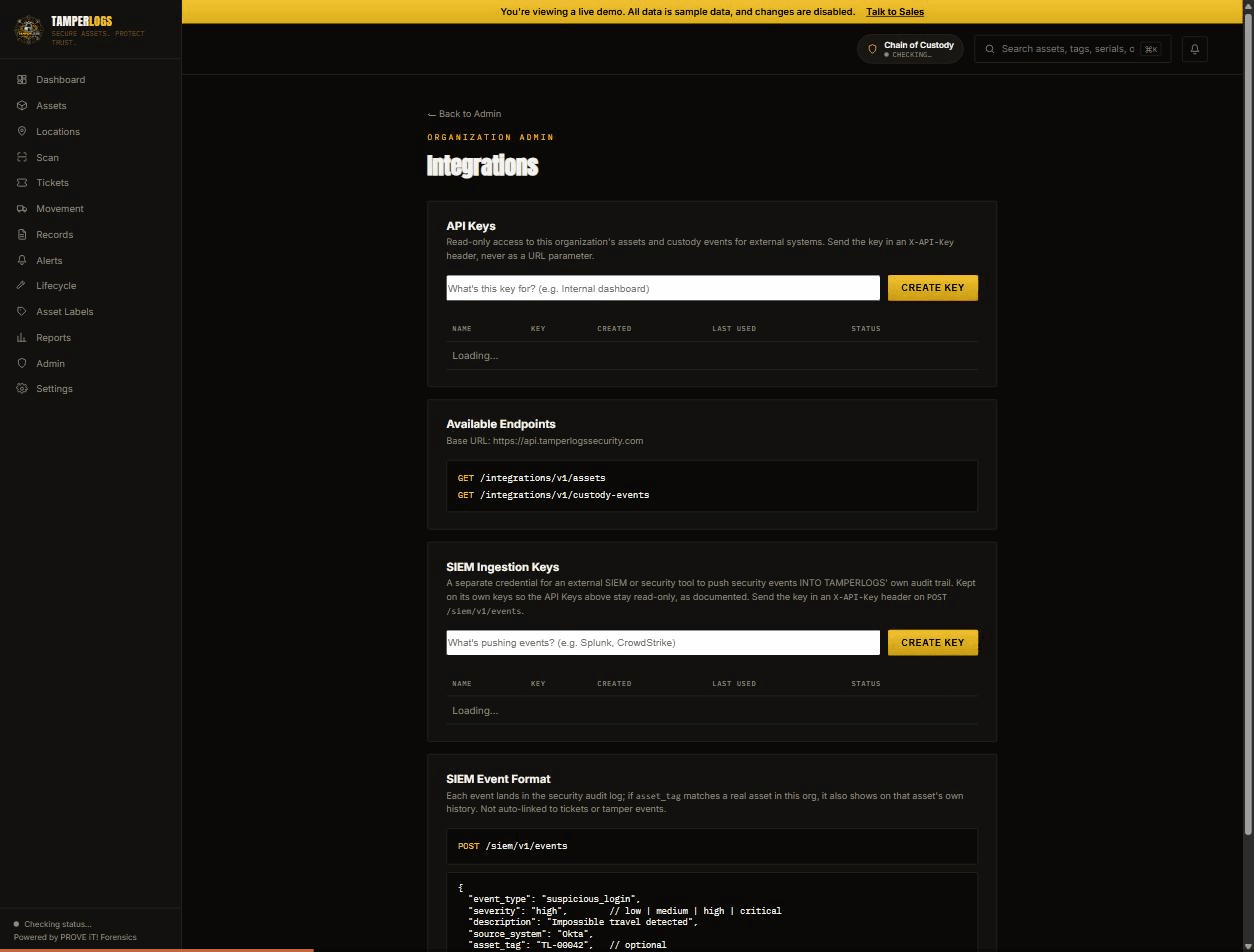
Task: Click the Base URL api.tamperlogssecurity.com text
Action: (545, 441)
